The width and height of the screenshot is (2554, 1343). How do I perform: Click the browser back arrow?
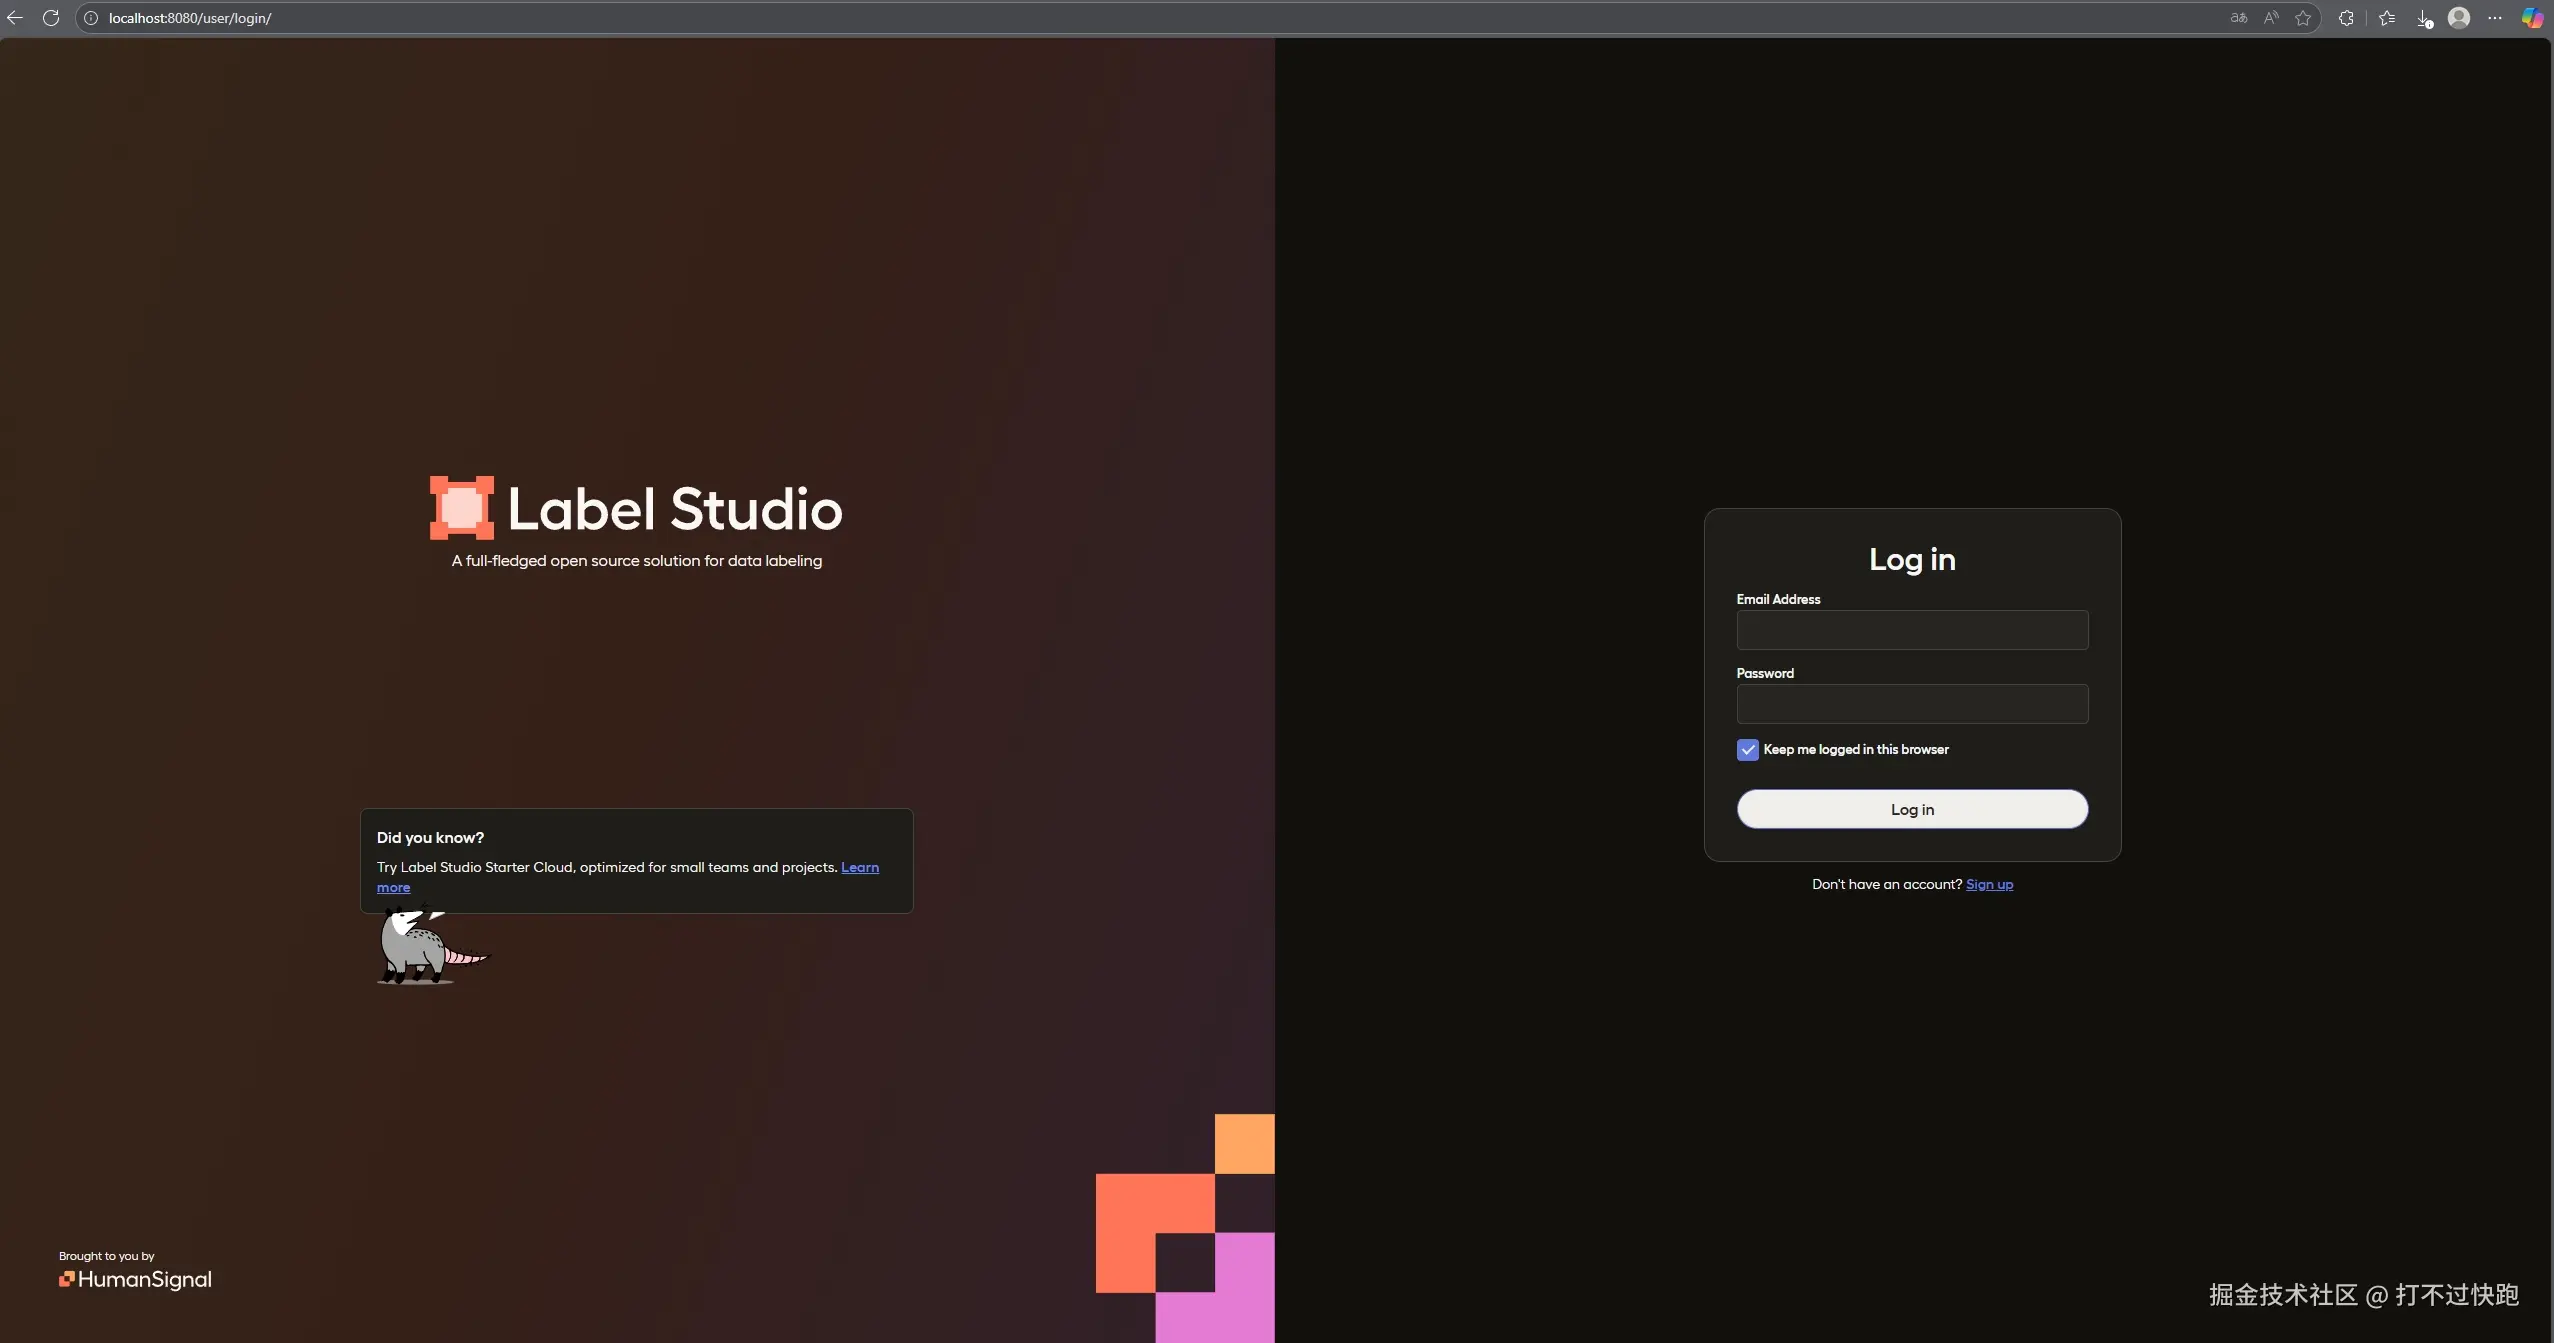[15, 18]
